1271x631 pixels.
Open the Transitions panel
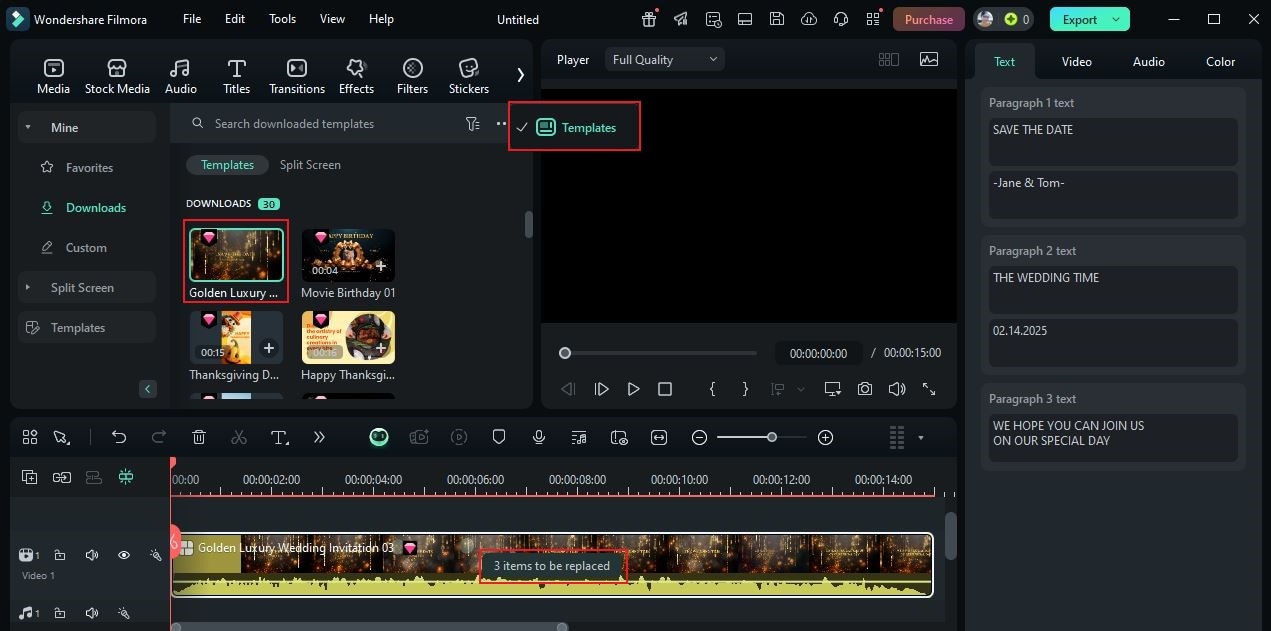[297, 76]
